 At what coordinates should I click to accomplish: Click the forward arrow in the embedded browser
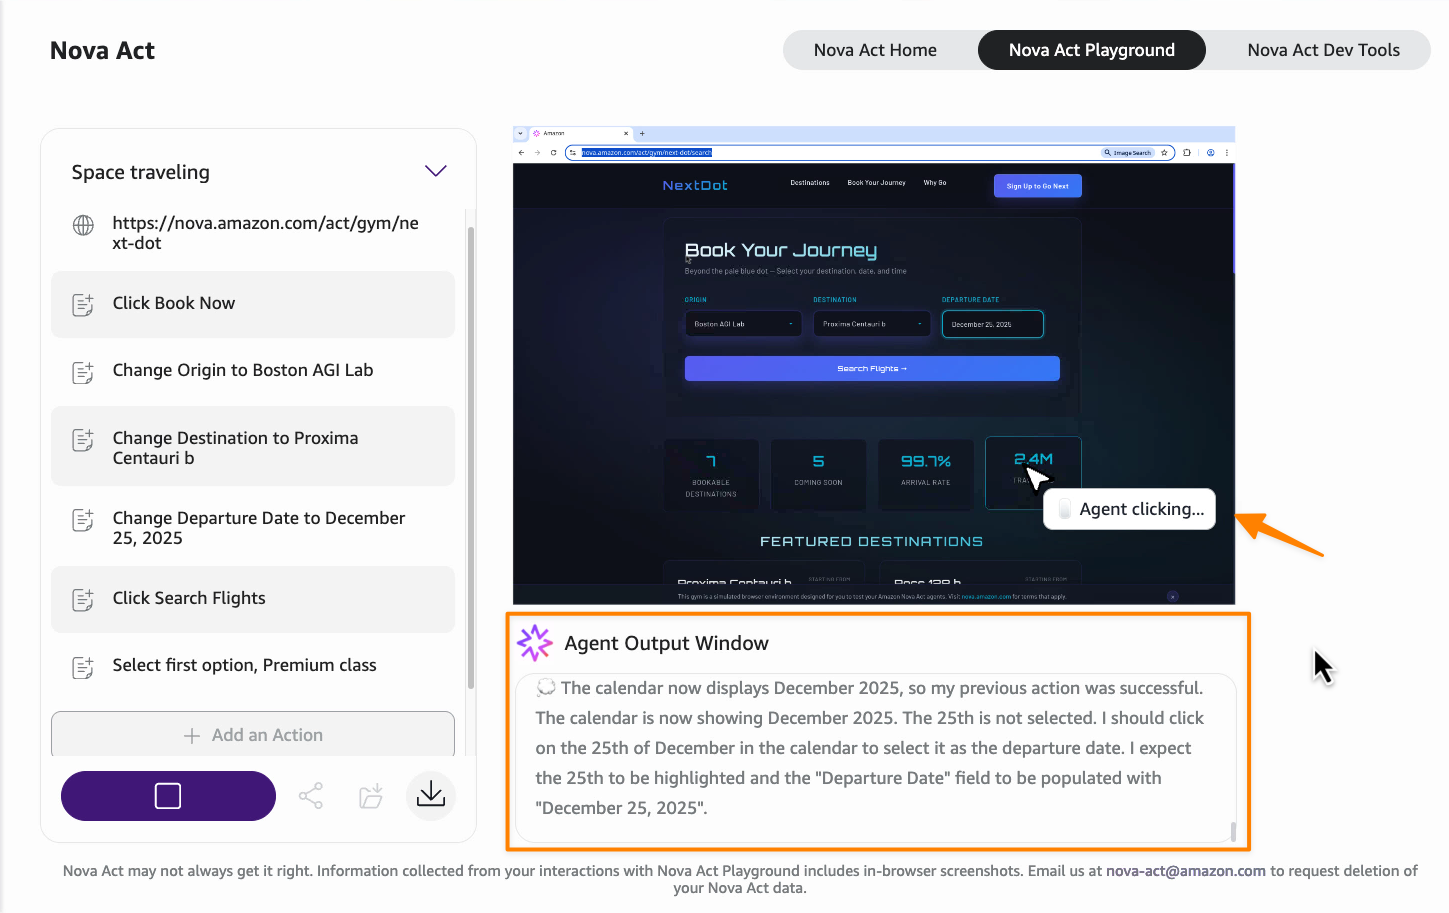tap(537, 153)
